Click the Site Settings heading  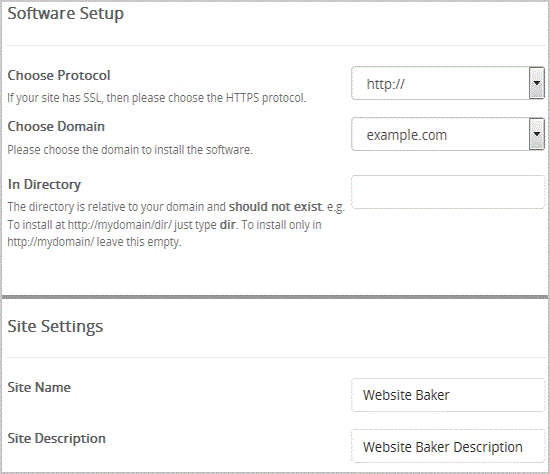click(55, 326)
